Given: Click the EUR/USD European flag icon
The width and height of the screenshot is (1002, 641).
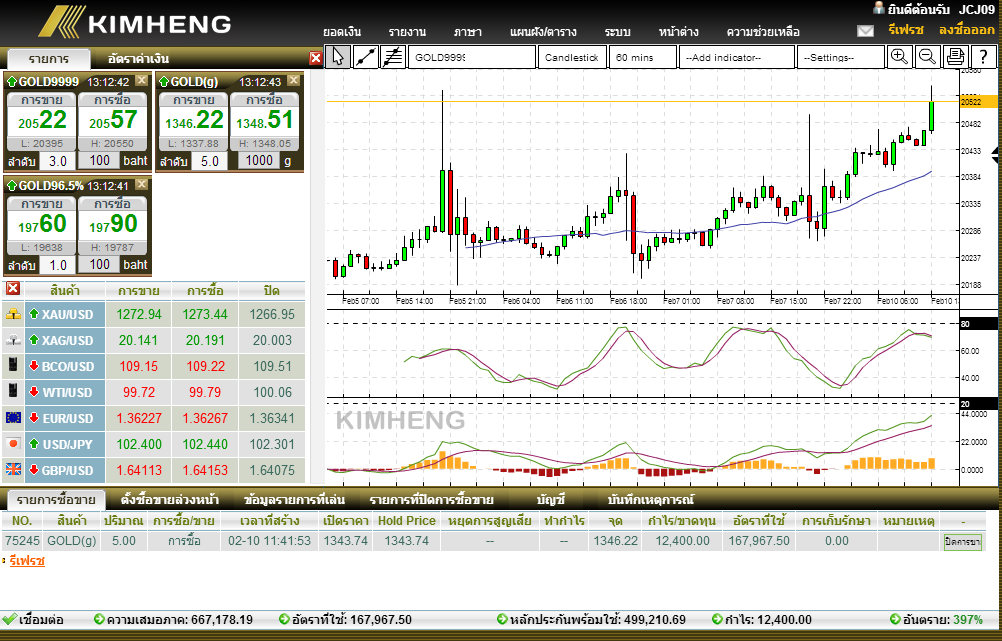Looking at the screenshot, I should coord(13,418).
